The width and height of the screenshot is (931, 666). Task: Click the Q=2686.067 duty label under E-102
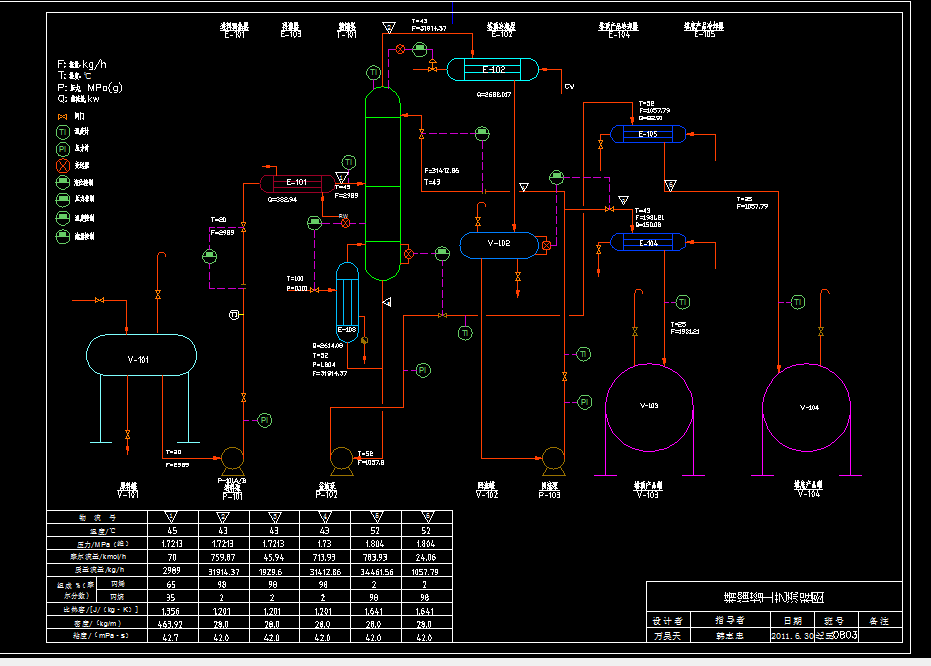[x=493, y=94]
